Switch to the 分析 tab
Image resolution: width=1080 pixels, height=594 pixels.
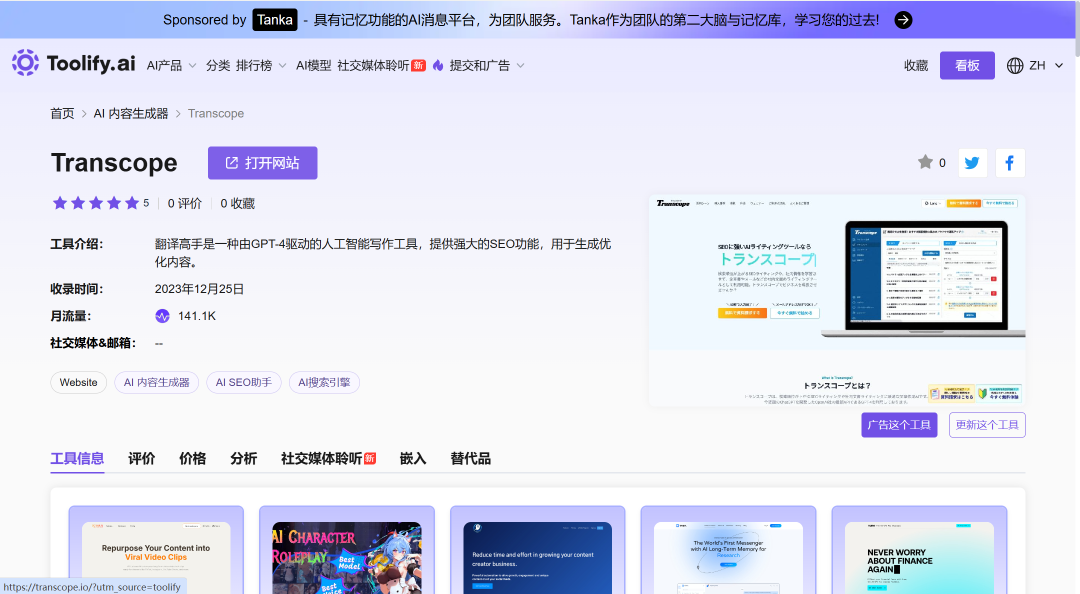(x=244, y=459)
